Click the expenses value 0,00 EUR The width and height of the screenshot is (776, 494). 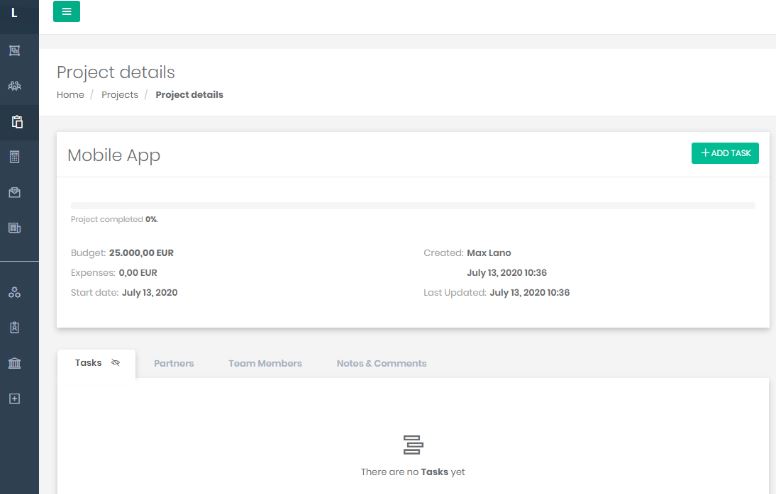138,273
